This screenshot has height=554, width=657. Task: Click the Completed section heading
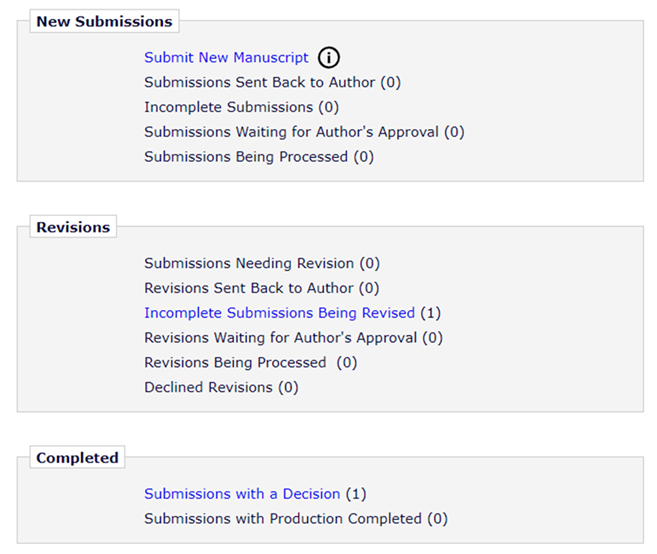tap(77, 458)
